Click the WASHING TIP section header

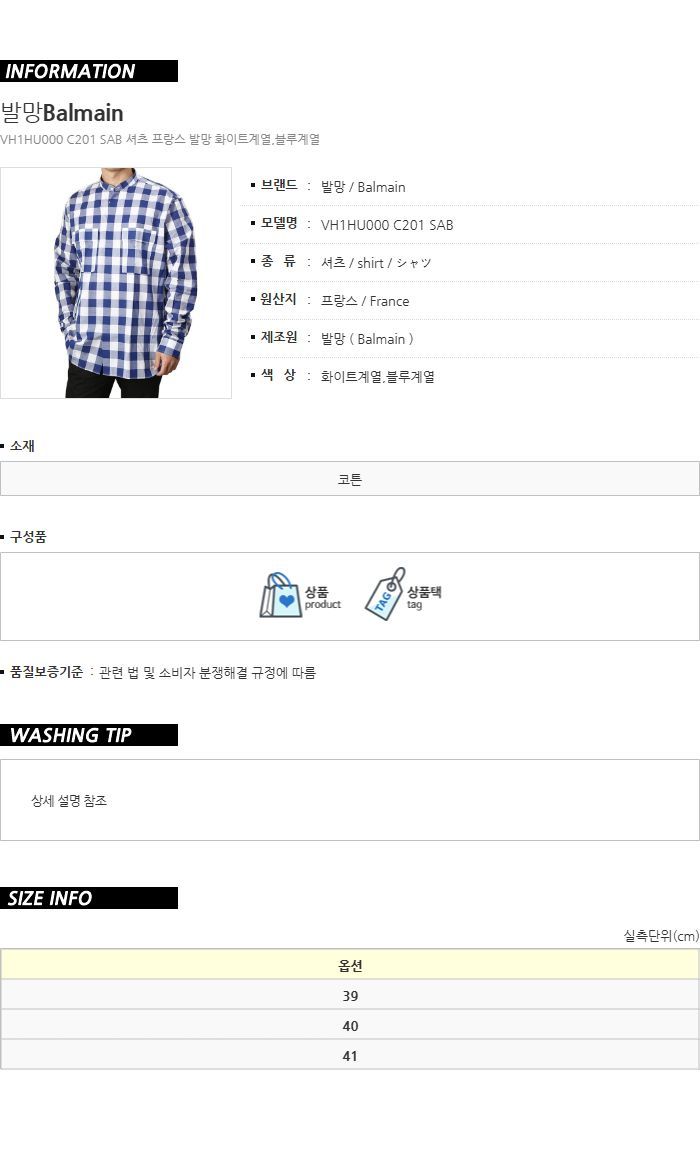point(88,735)
